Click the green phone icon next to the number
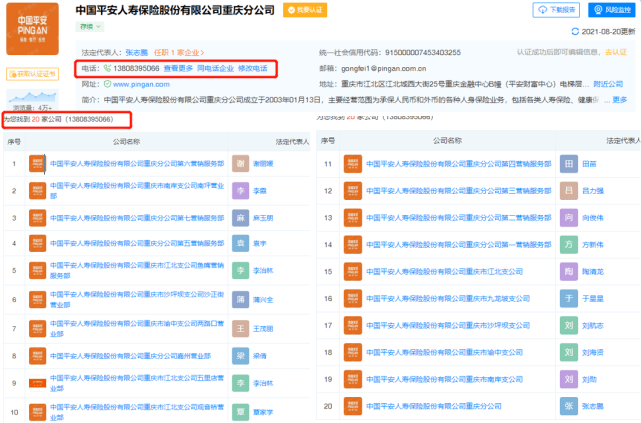Screen dimensions: 641x423 pyautogui.click(x=107, y=68)
